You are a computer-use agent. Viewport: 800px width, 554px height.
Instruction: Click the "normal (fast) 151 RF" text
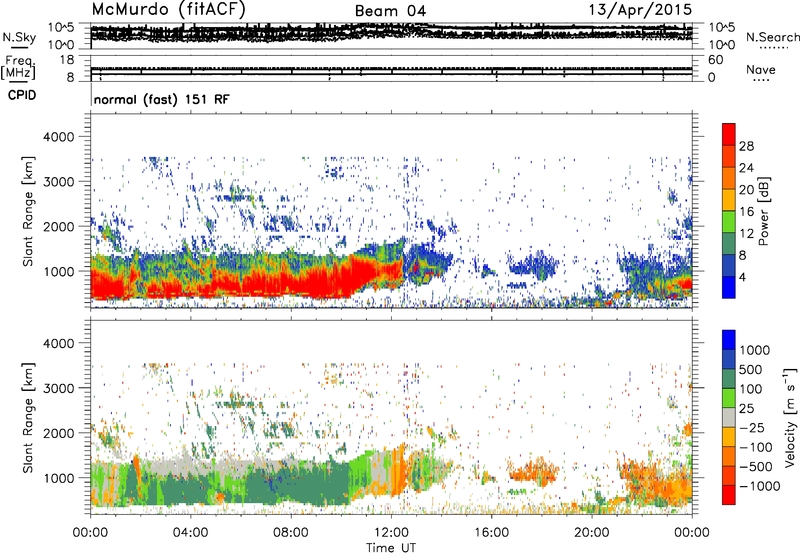click(x=162, y=99)
